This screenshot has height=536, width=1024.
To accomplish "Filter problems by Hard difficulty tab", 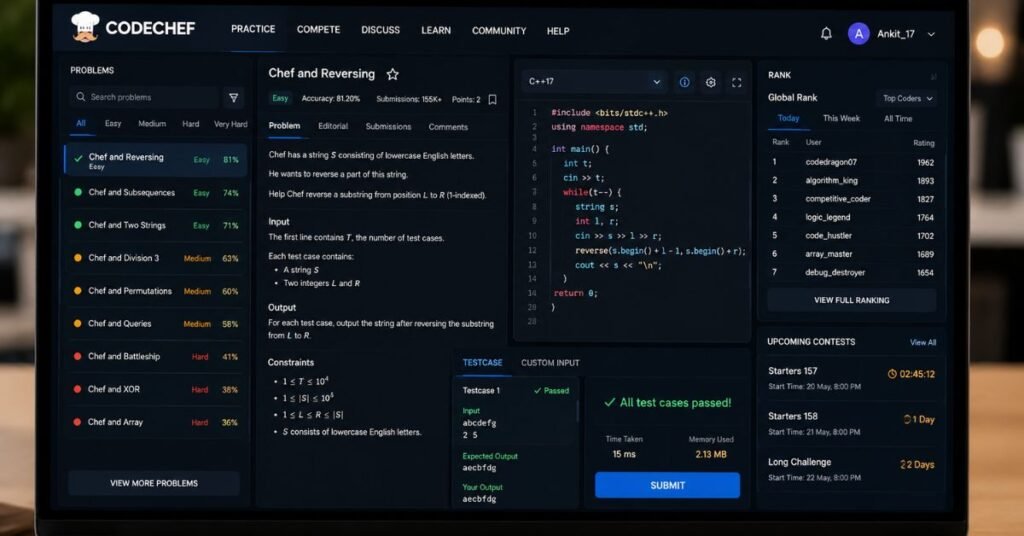I will coord(191,123).
